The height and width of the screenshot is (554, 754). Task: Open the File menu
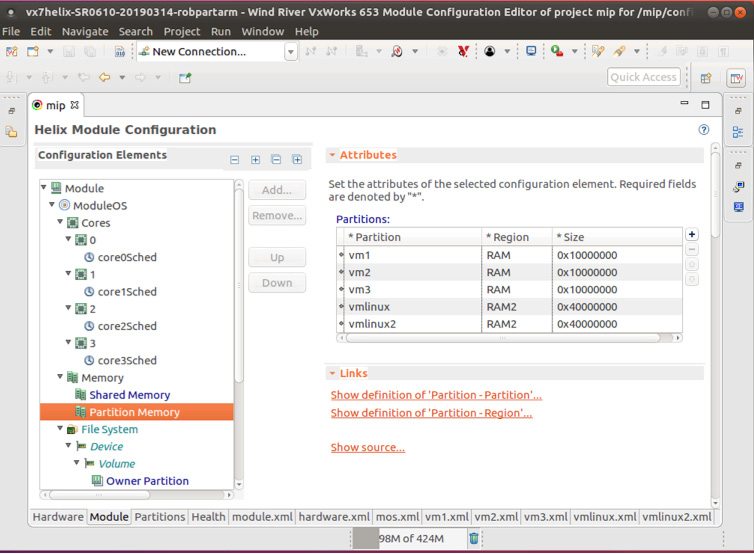pos(11,32)
